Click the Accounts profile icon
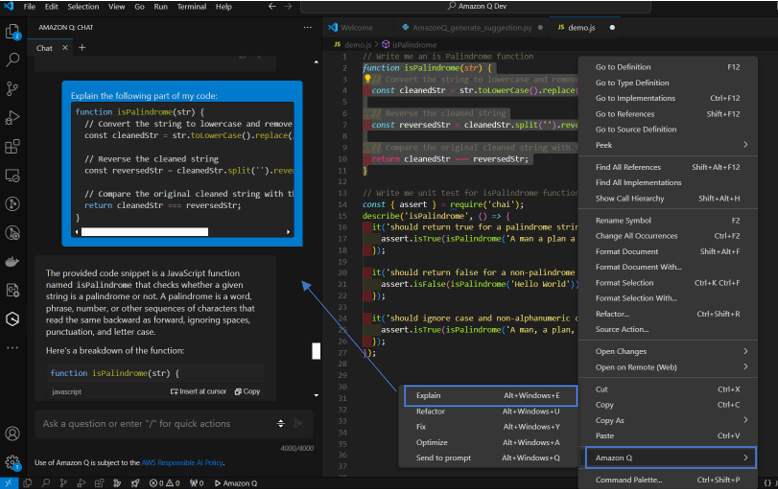The image size is (778, 489). [x=13, y=434]
